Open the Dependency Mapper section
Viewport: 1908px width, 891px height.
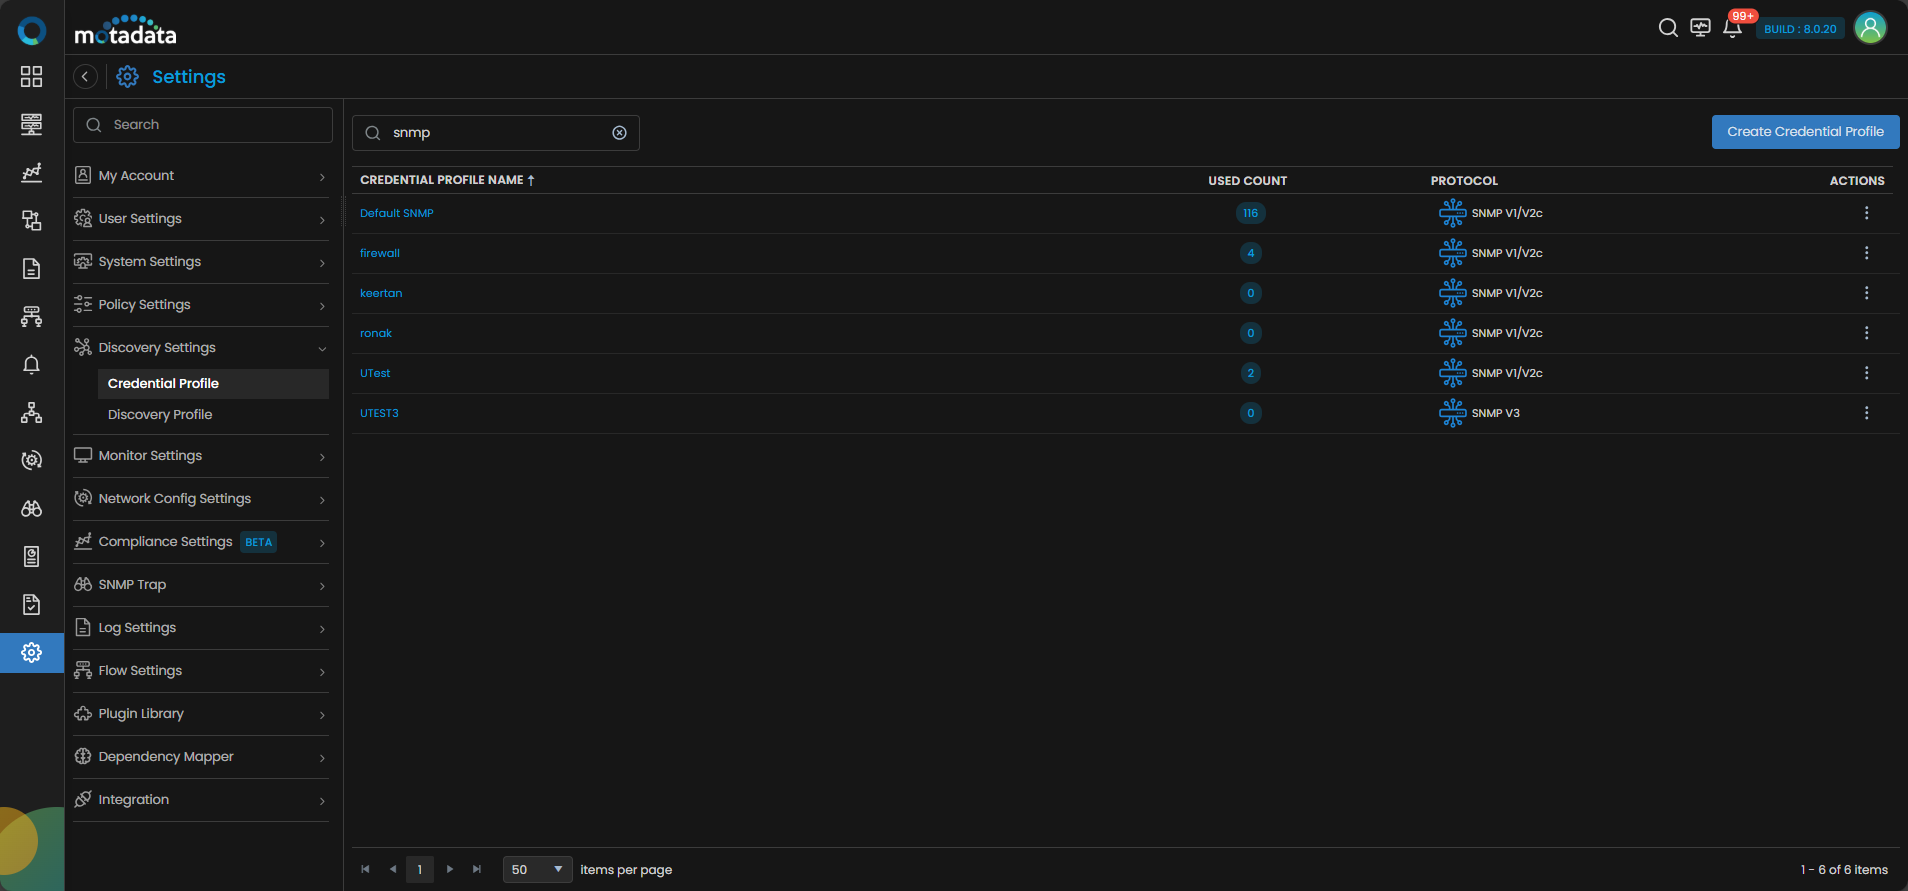(x=201, y=757)
